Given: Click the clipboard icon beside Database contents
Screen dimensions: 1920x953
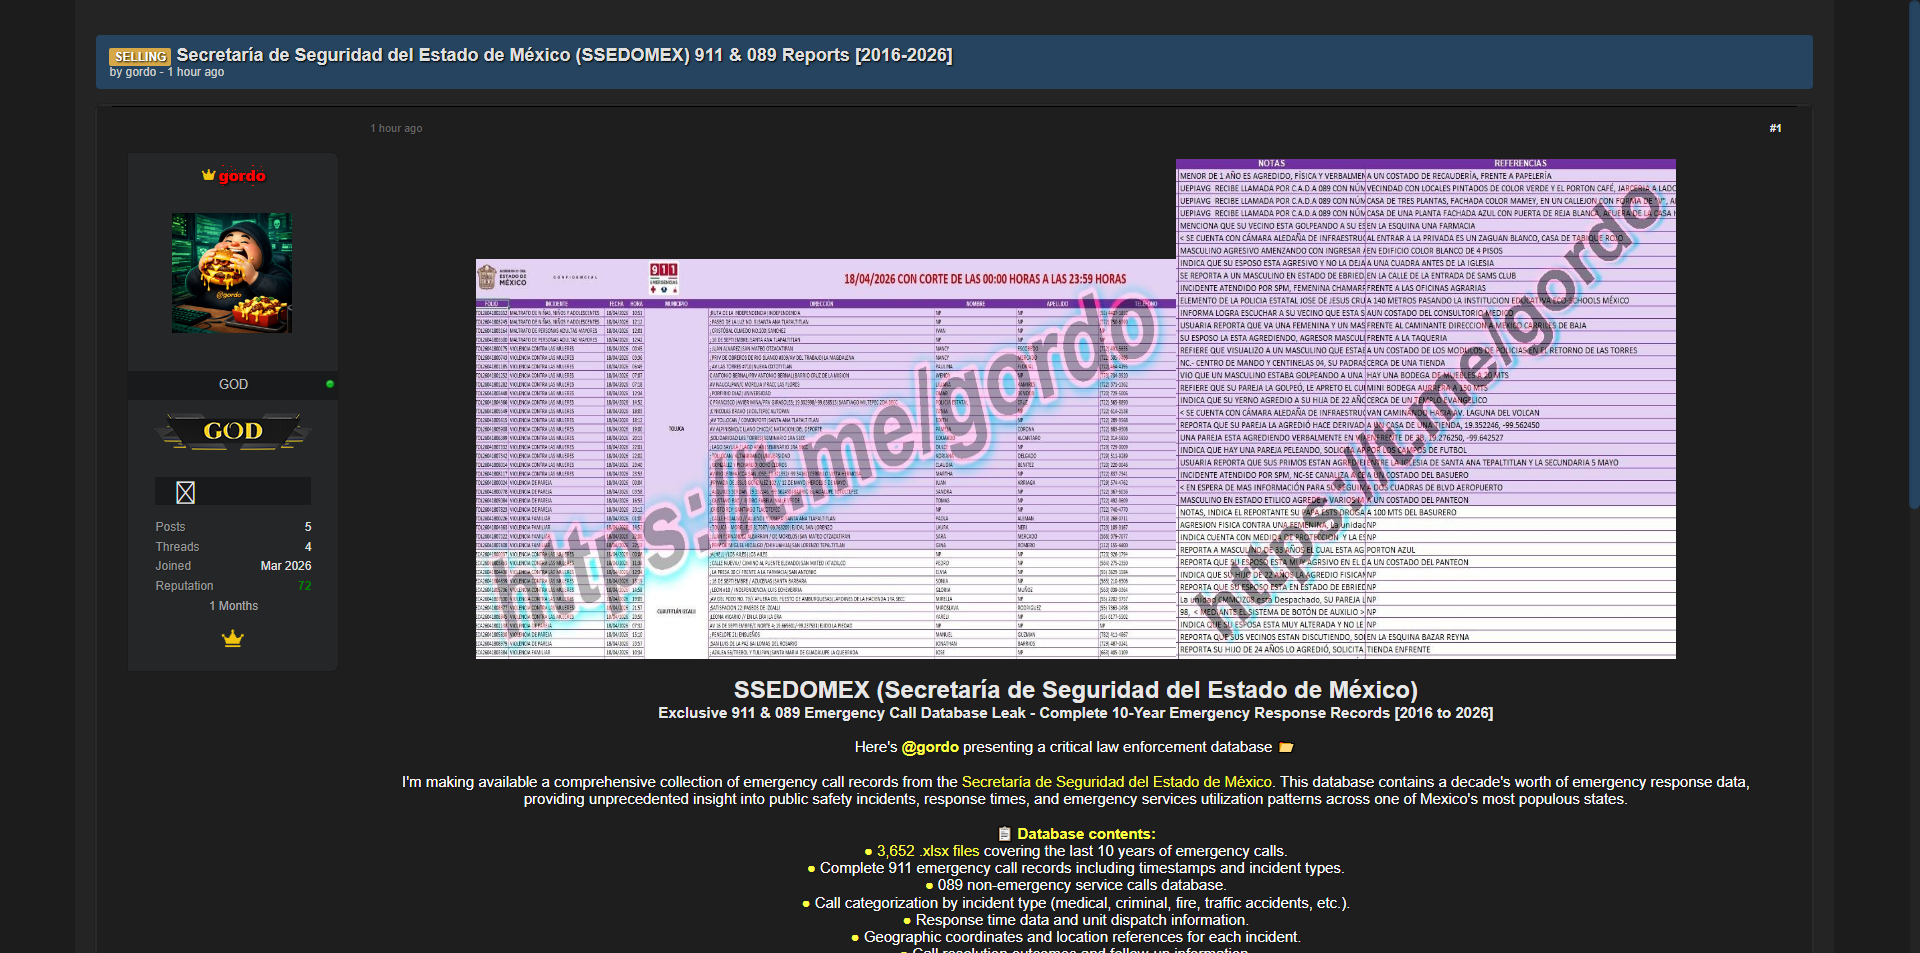Looking at the screenshot, I should pyautogui.click(x=1004, y=834).
